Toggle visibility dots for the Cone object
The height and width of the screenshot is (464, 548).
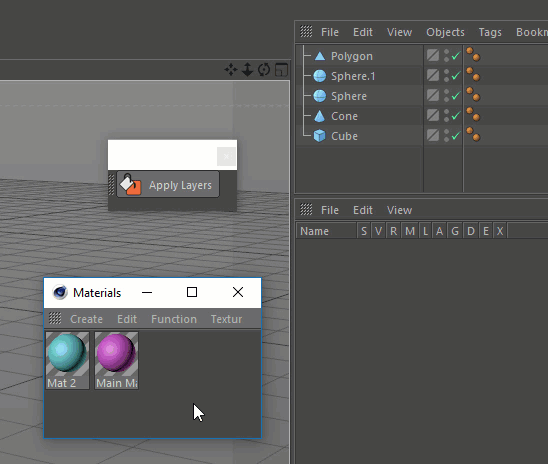(446, 116)
